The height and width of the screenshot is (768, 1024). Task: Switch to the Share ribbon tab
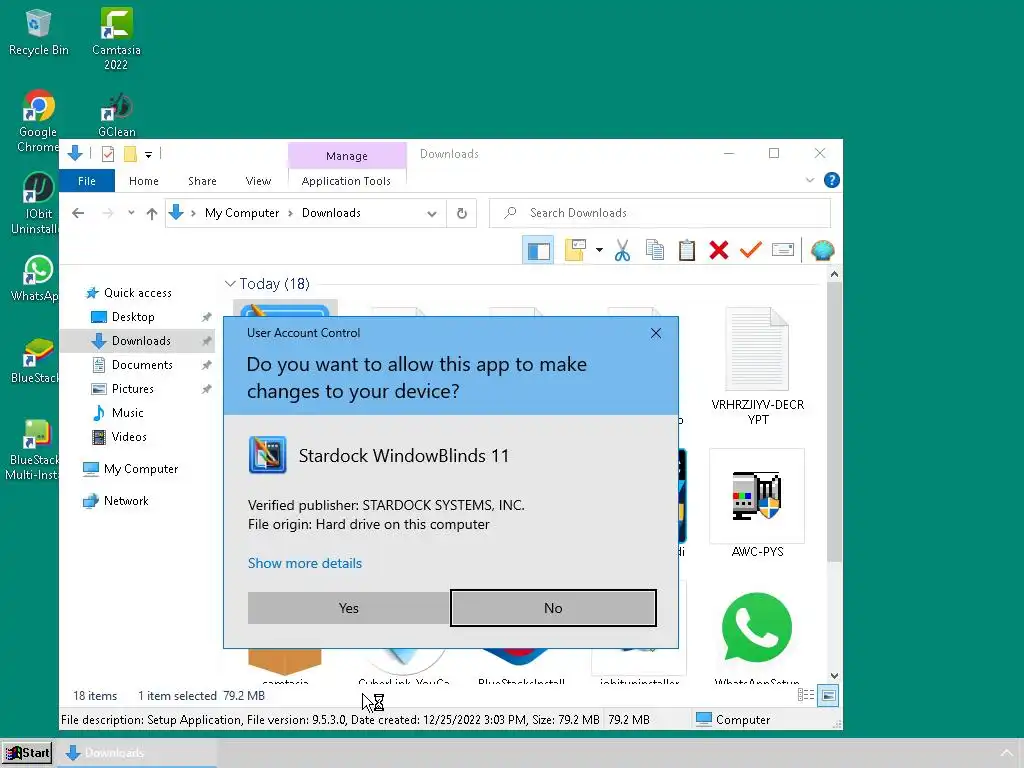202,181
